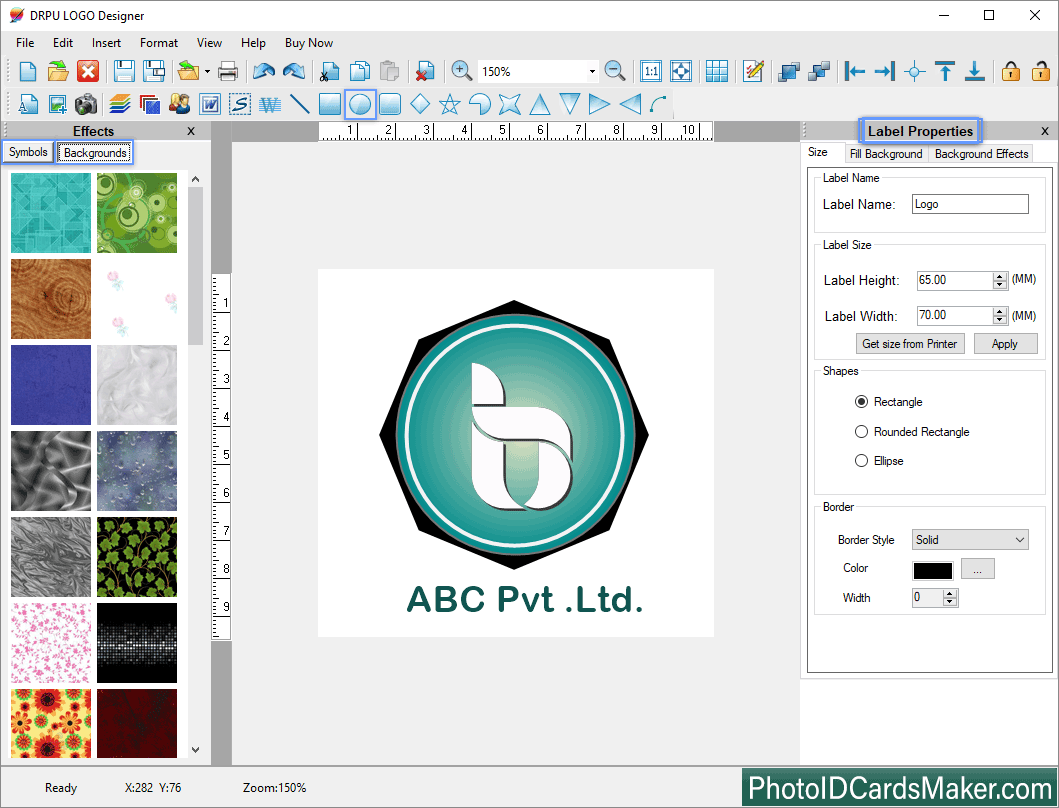
Task: Click the camera capture icon
Action: [x=86, y=104]
